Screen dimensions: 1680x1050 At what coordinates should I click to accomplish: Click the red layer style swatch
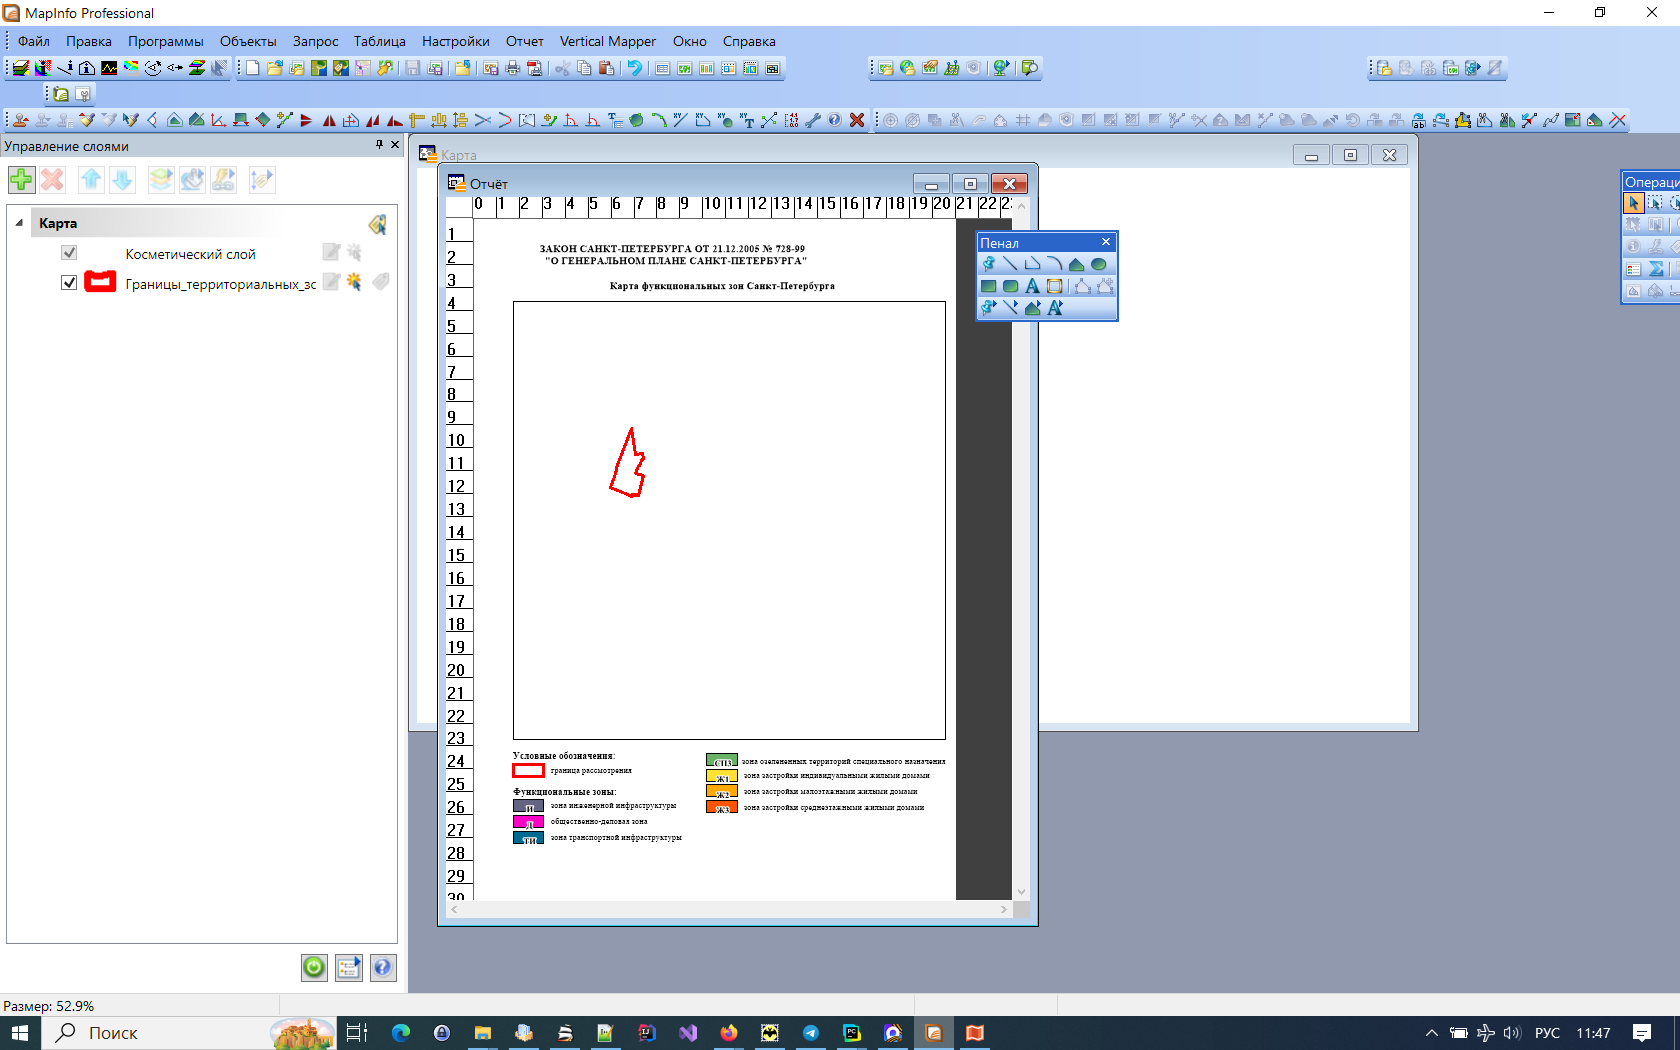100,282
